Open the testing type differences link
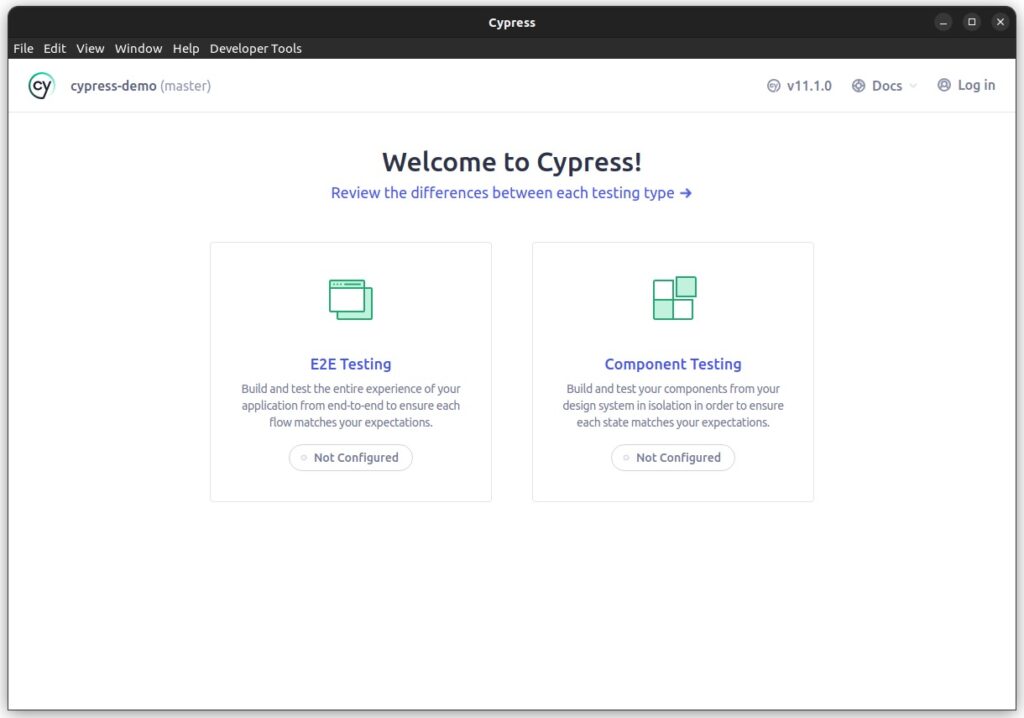The height and width of the screenshot is (718, 1024). [511, 193]
